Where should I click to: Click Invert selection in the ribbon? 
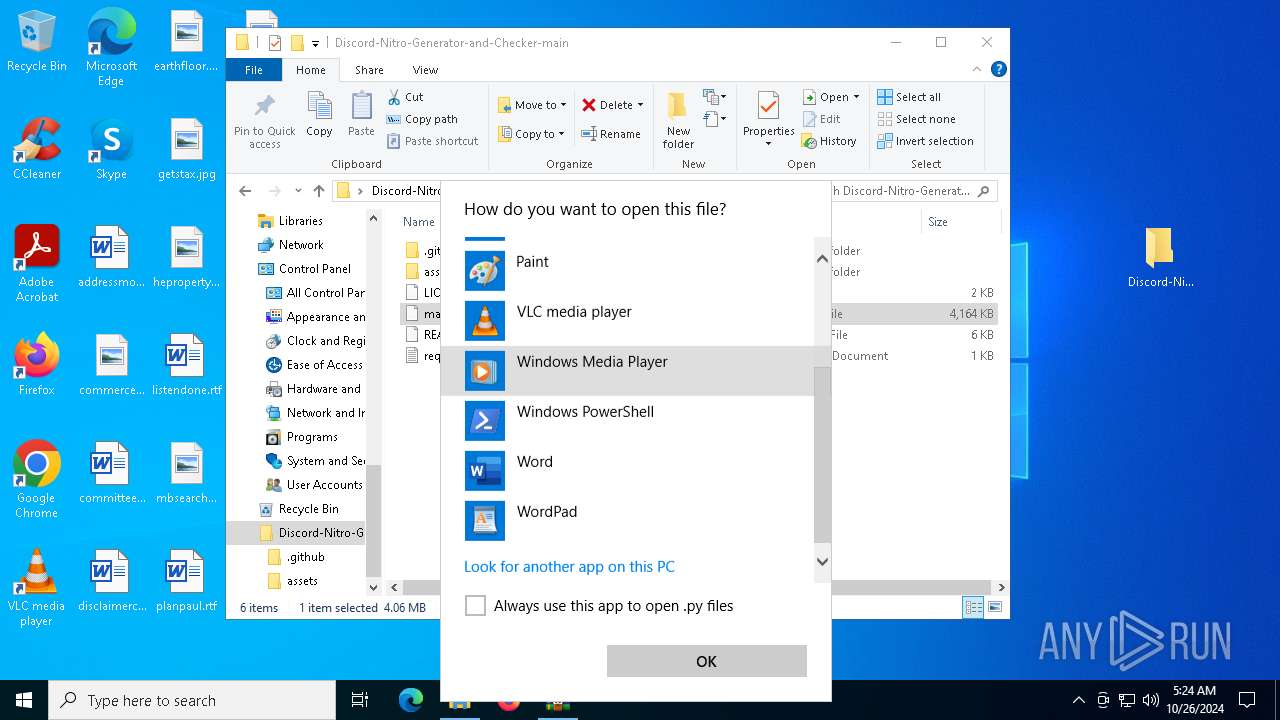click(925, 141)
